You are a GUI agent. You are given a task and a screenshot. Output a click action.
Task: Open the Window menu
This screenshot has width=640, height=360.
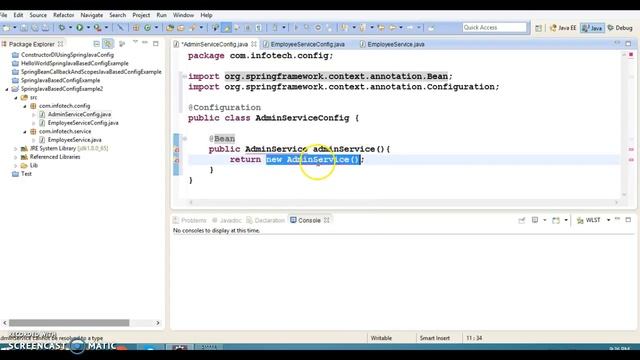tap(183, 15)
